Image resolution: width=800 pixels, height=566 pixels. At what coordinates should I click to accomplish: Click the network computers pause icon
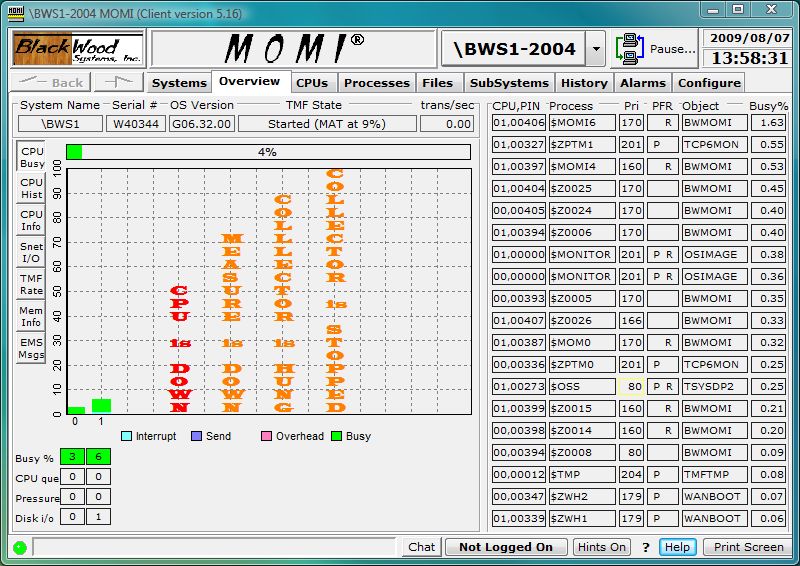630,48
